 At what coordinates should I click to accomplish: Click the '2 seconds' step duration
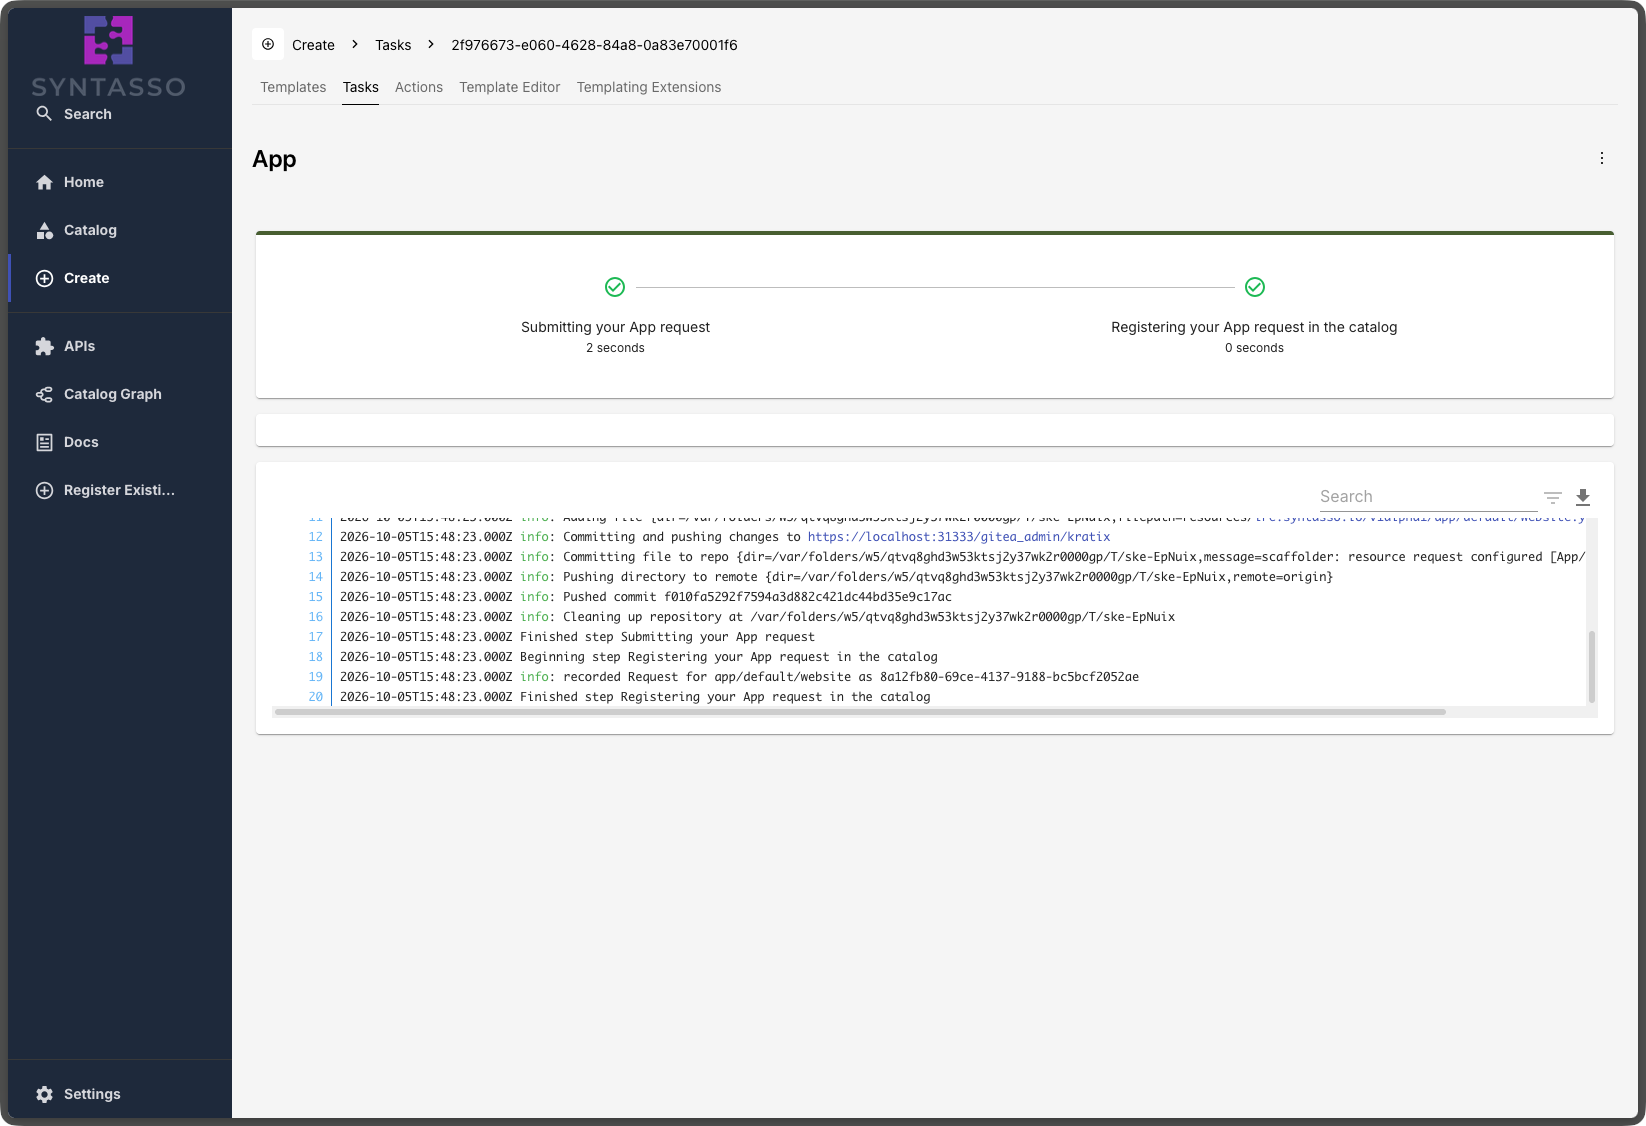point(615,348)
